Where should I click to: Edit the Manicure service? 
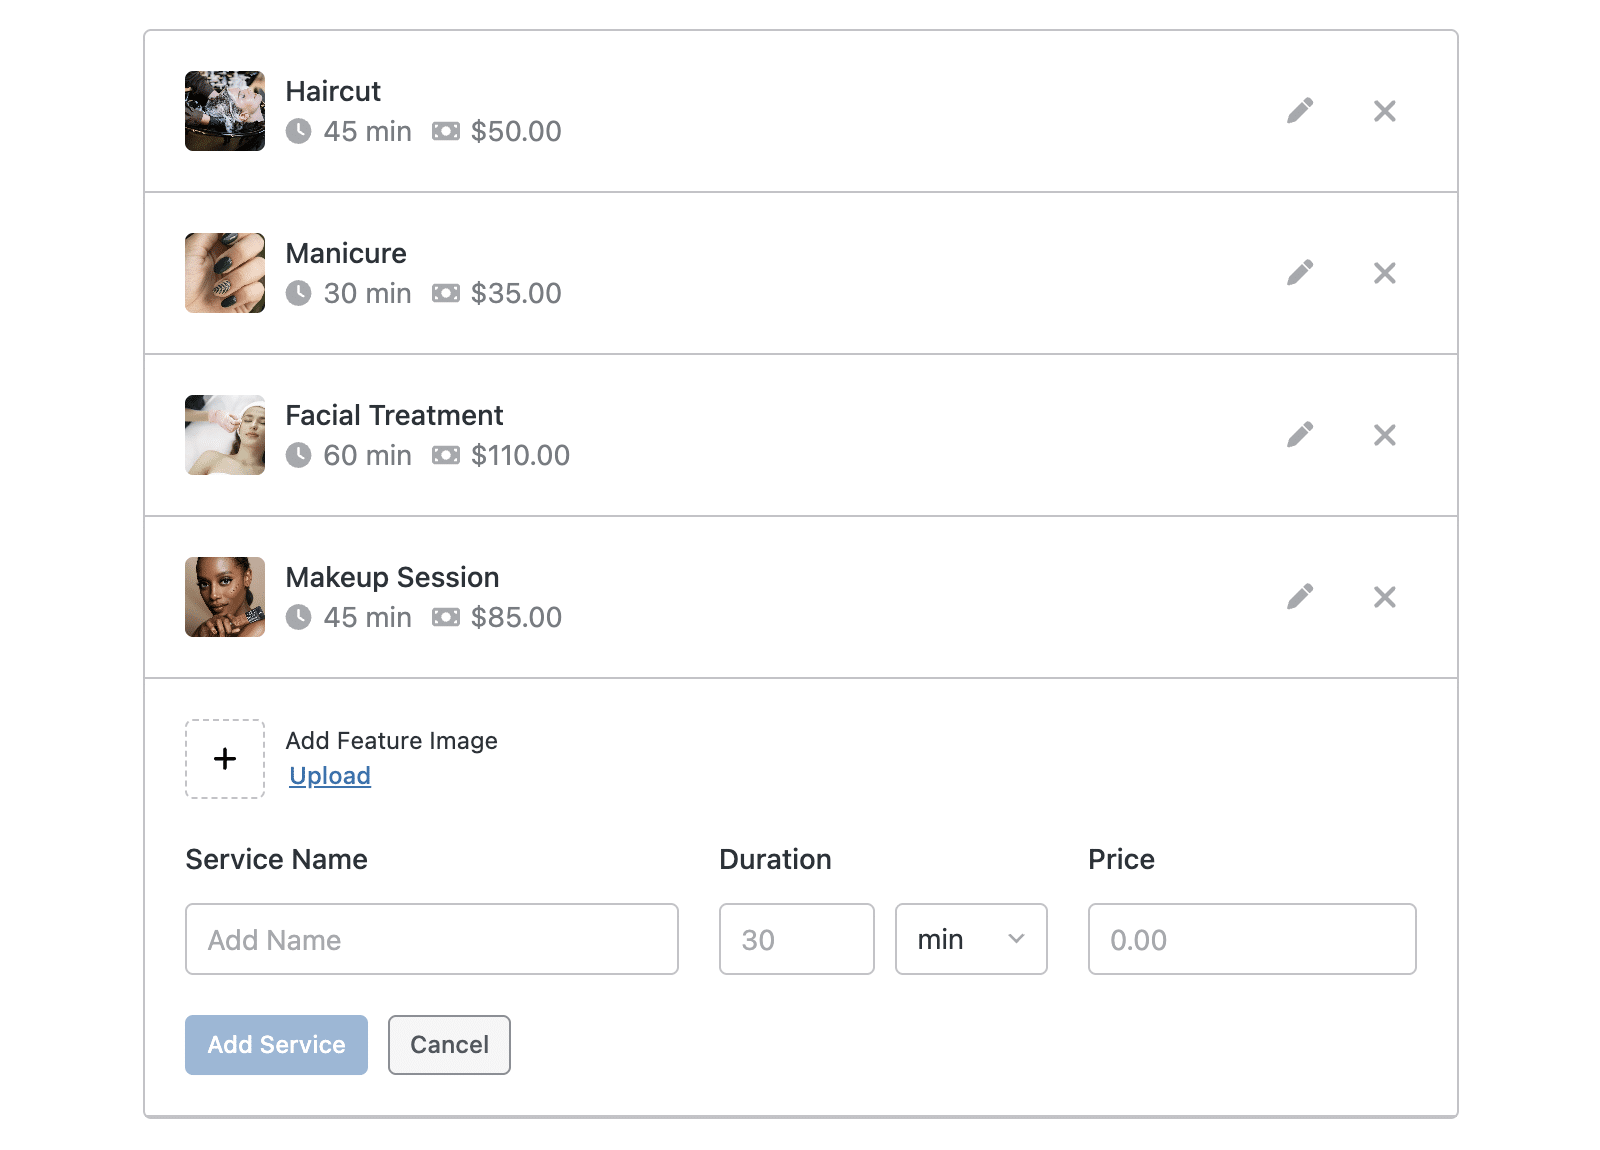click(1300, 272)
